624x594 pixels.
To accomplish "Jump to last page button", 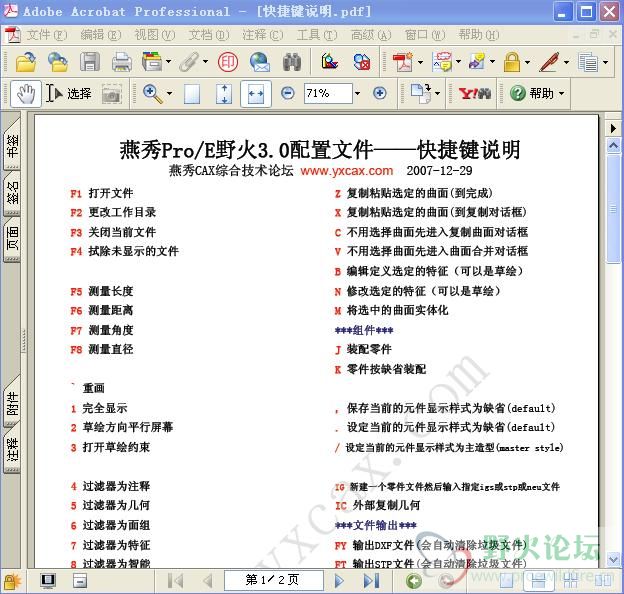I will coord(371,581).
